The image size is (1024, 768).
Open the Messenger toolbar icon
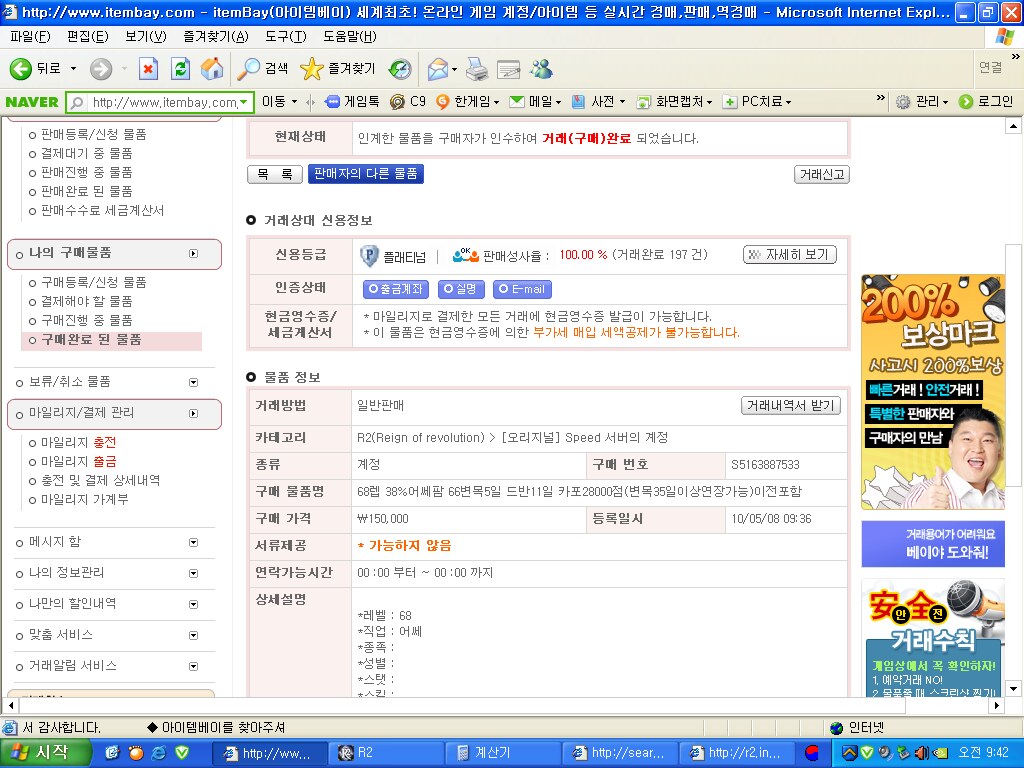point(541,68)
